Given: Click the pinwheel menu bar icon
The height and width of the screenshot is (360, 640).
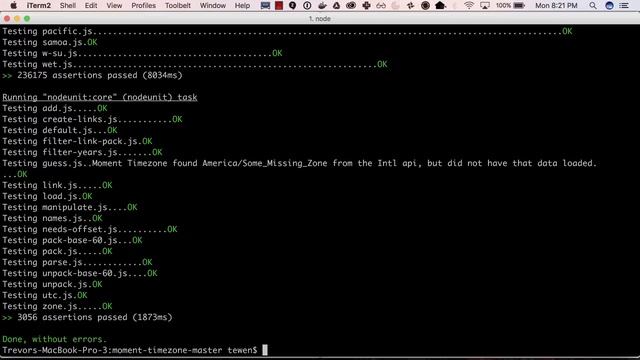Looking at the screenshot, I should (411, 5).
